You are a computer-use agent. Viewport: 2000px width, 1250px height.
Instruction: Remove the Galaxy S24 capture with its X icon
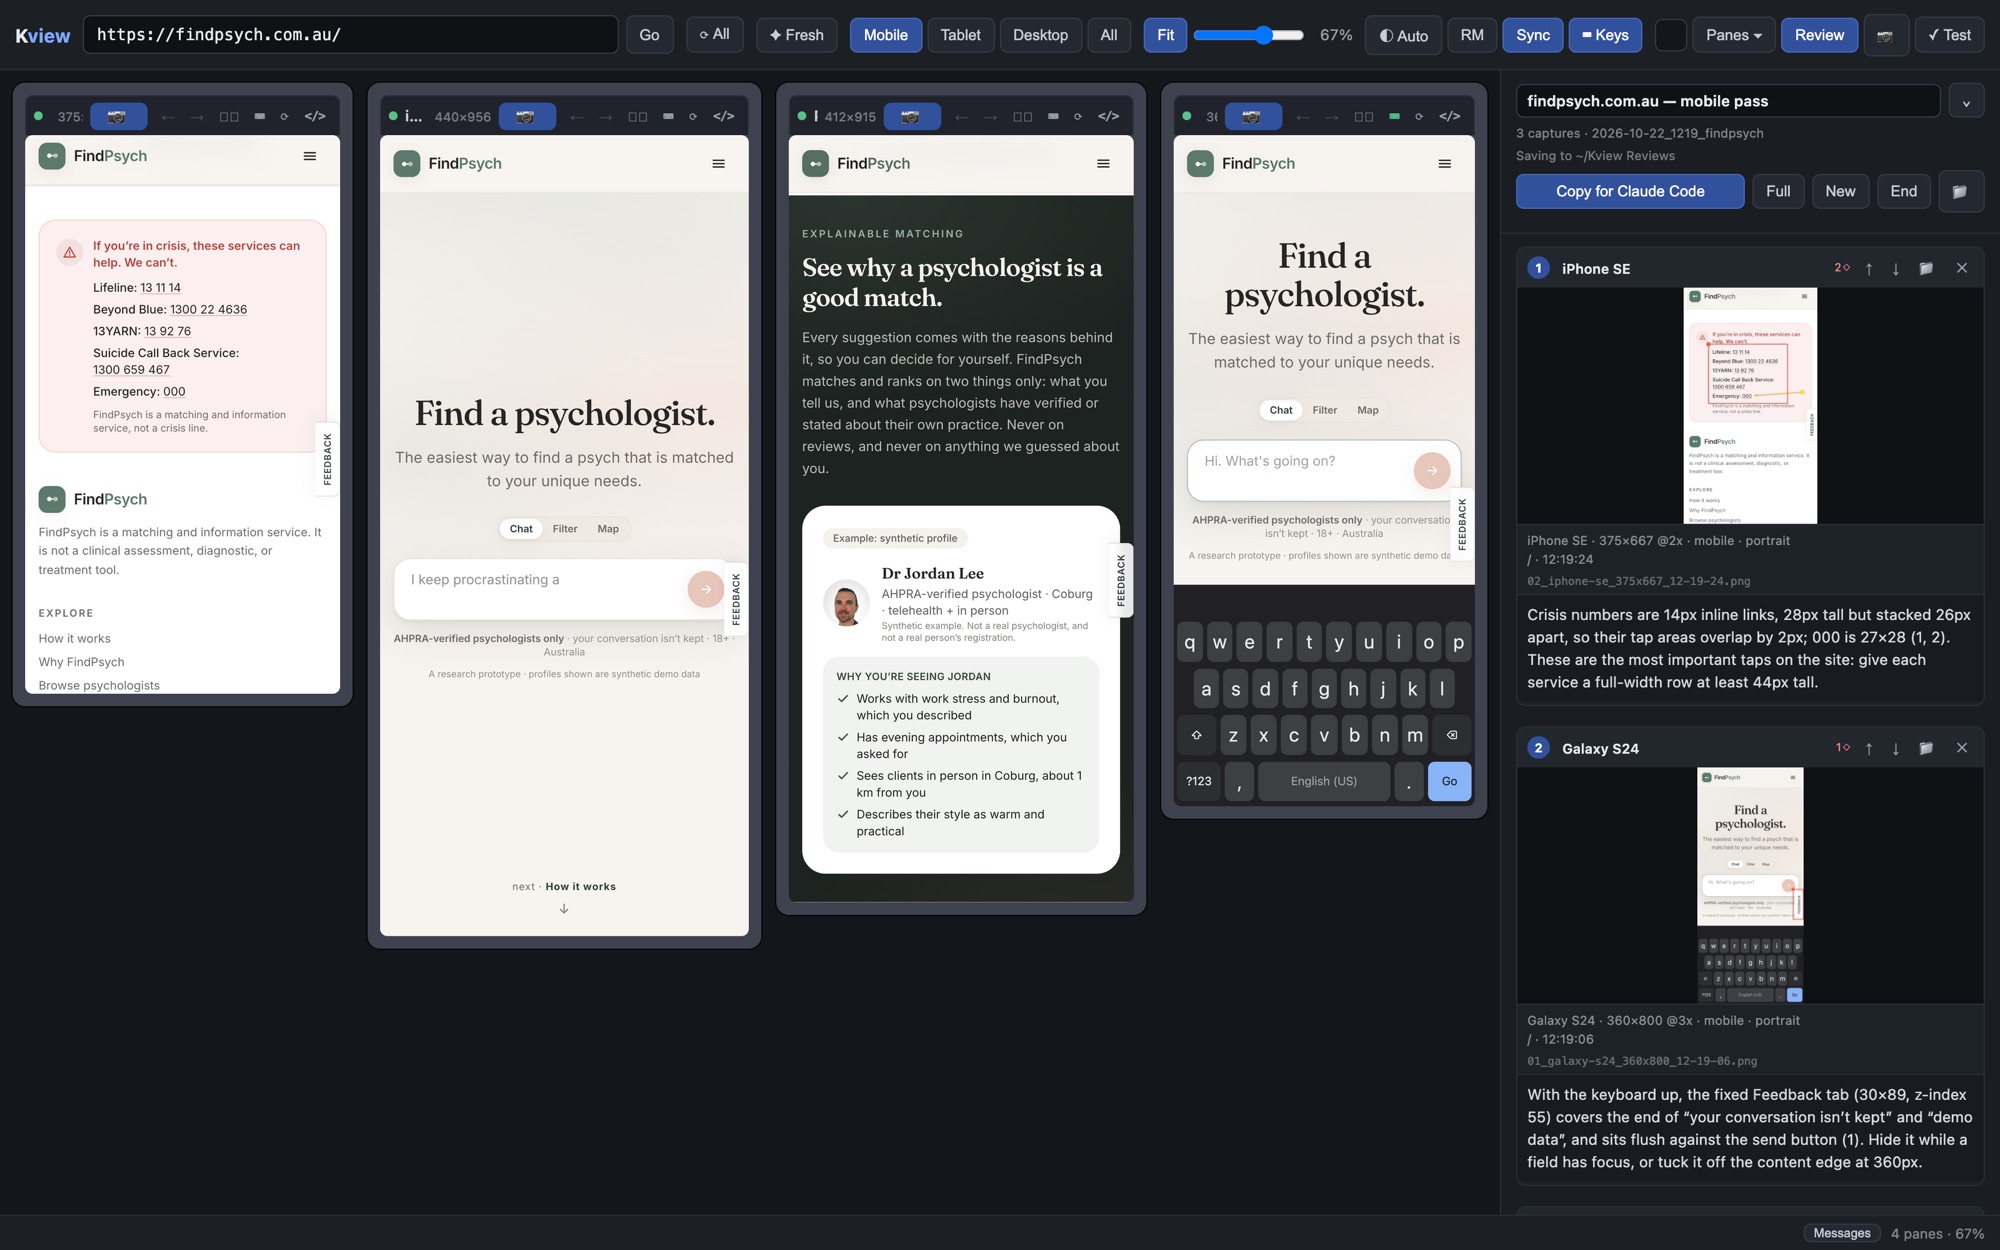(1962, 748)
